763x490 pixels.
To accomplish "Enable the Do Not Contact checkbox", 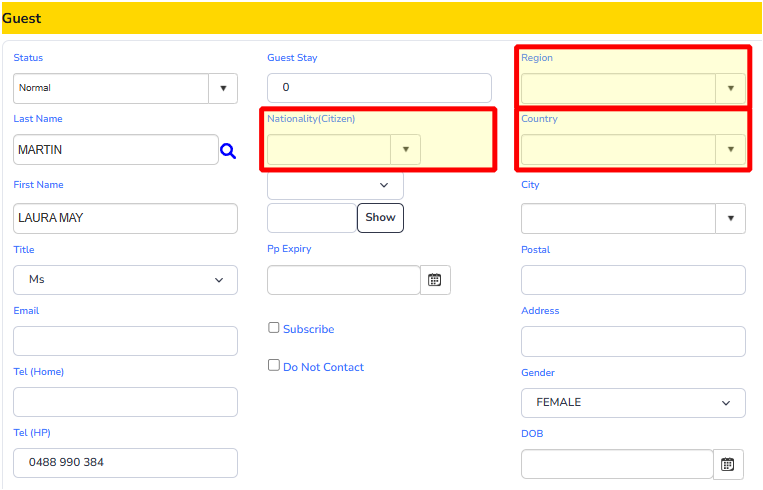I will pyautogui.click(x=273, y=365).
